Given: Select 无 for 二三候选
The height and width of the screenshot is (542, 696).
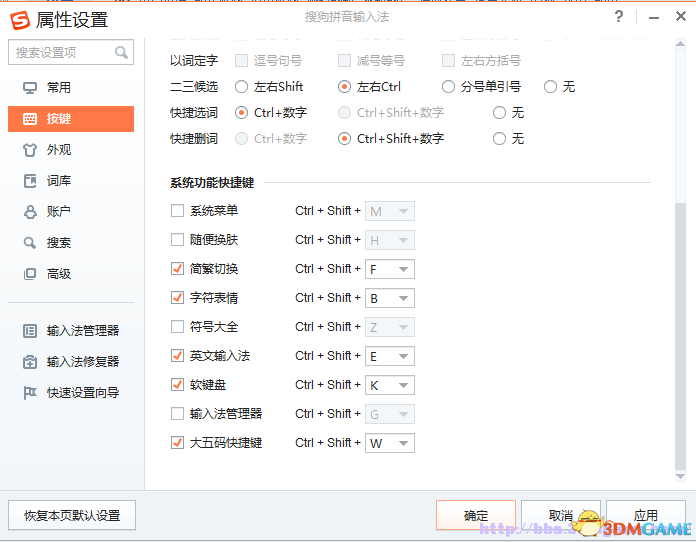Looking at the screenshot, I should coord(550,87).
